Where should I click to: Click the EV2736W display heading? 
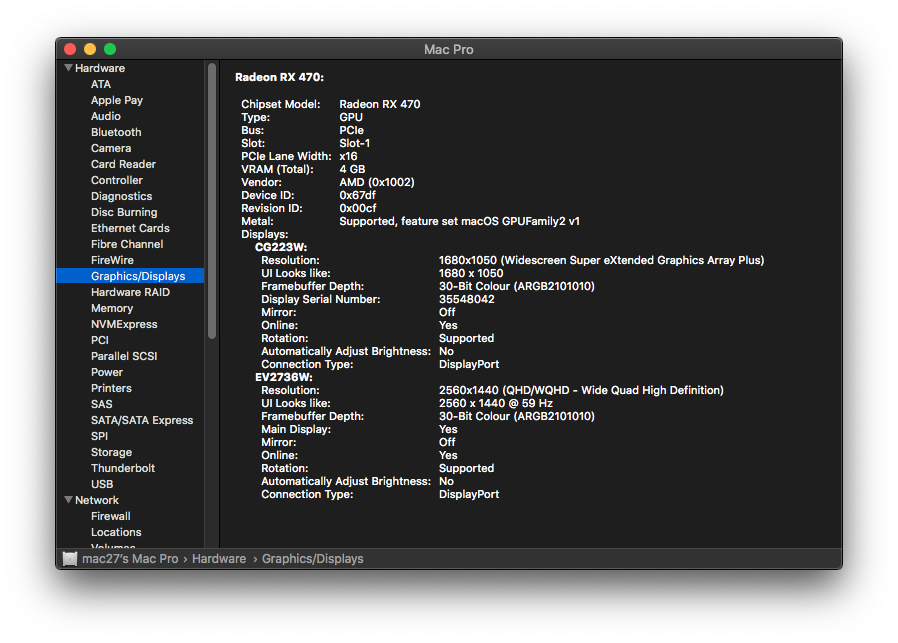[284, 377]
